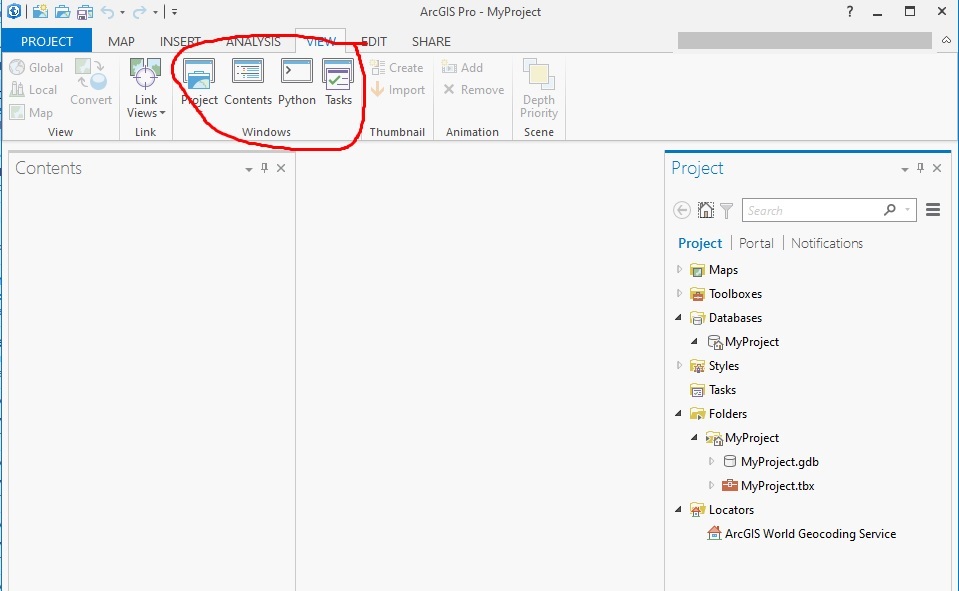The width and height of the screenshot is (959, 591).
Task: Click the Open project quick access icon
Action: (x=62, y=12)
